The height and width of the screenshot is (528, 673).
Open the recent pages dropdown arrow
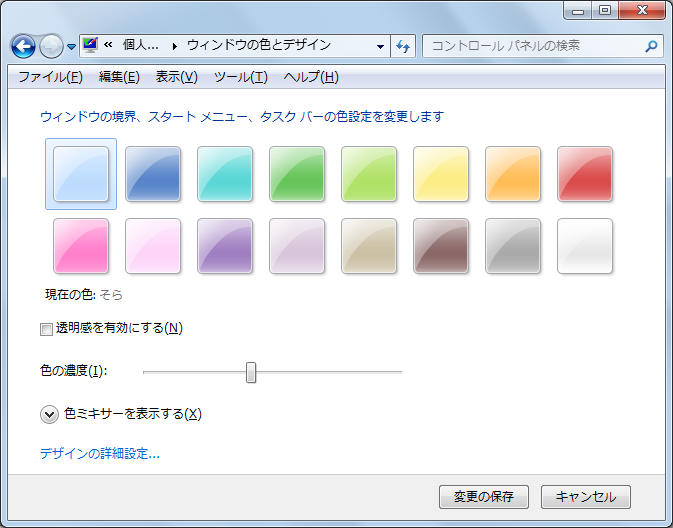point(72,46)
